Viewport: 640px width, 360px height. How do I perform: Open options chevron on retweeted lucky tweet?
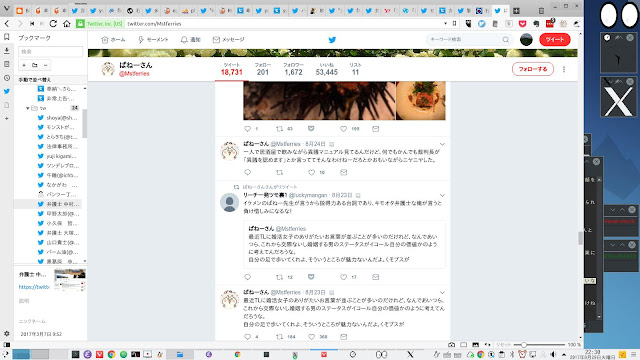pyautogui.click(x=442, y=196)
